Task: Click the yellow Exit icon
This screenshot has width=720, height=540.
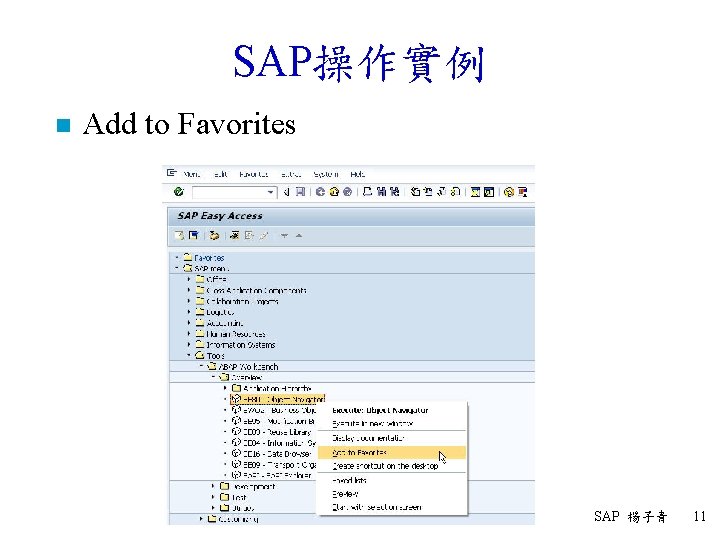Action: 334,192
